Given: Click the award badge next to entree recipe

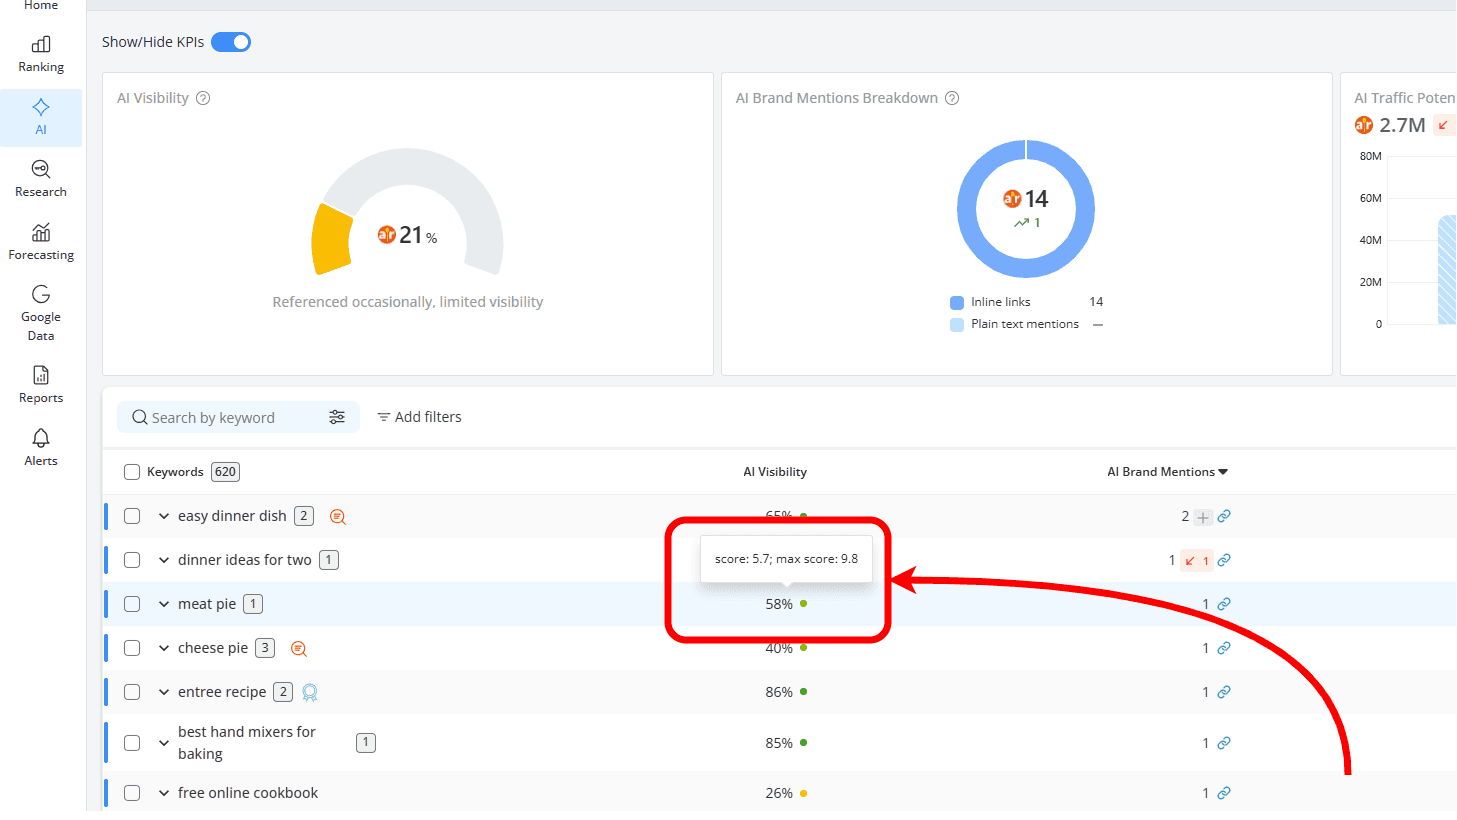Looking at the screenshot, I should [310, 691].
